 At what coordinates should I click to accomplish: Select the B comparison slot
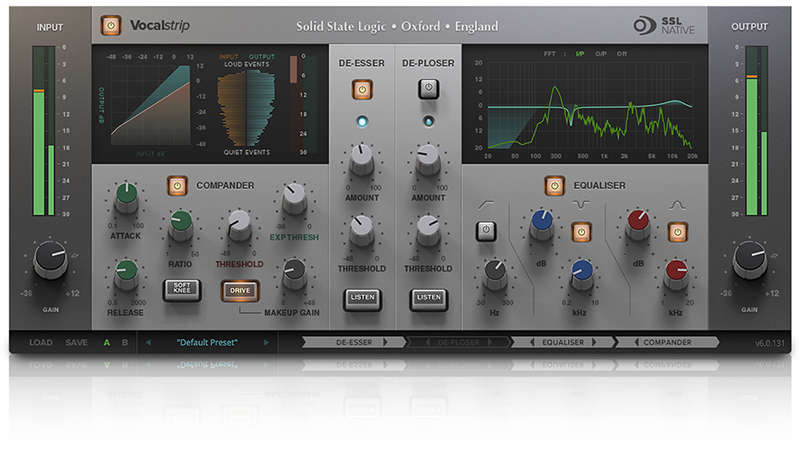(x=124, y=342)
